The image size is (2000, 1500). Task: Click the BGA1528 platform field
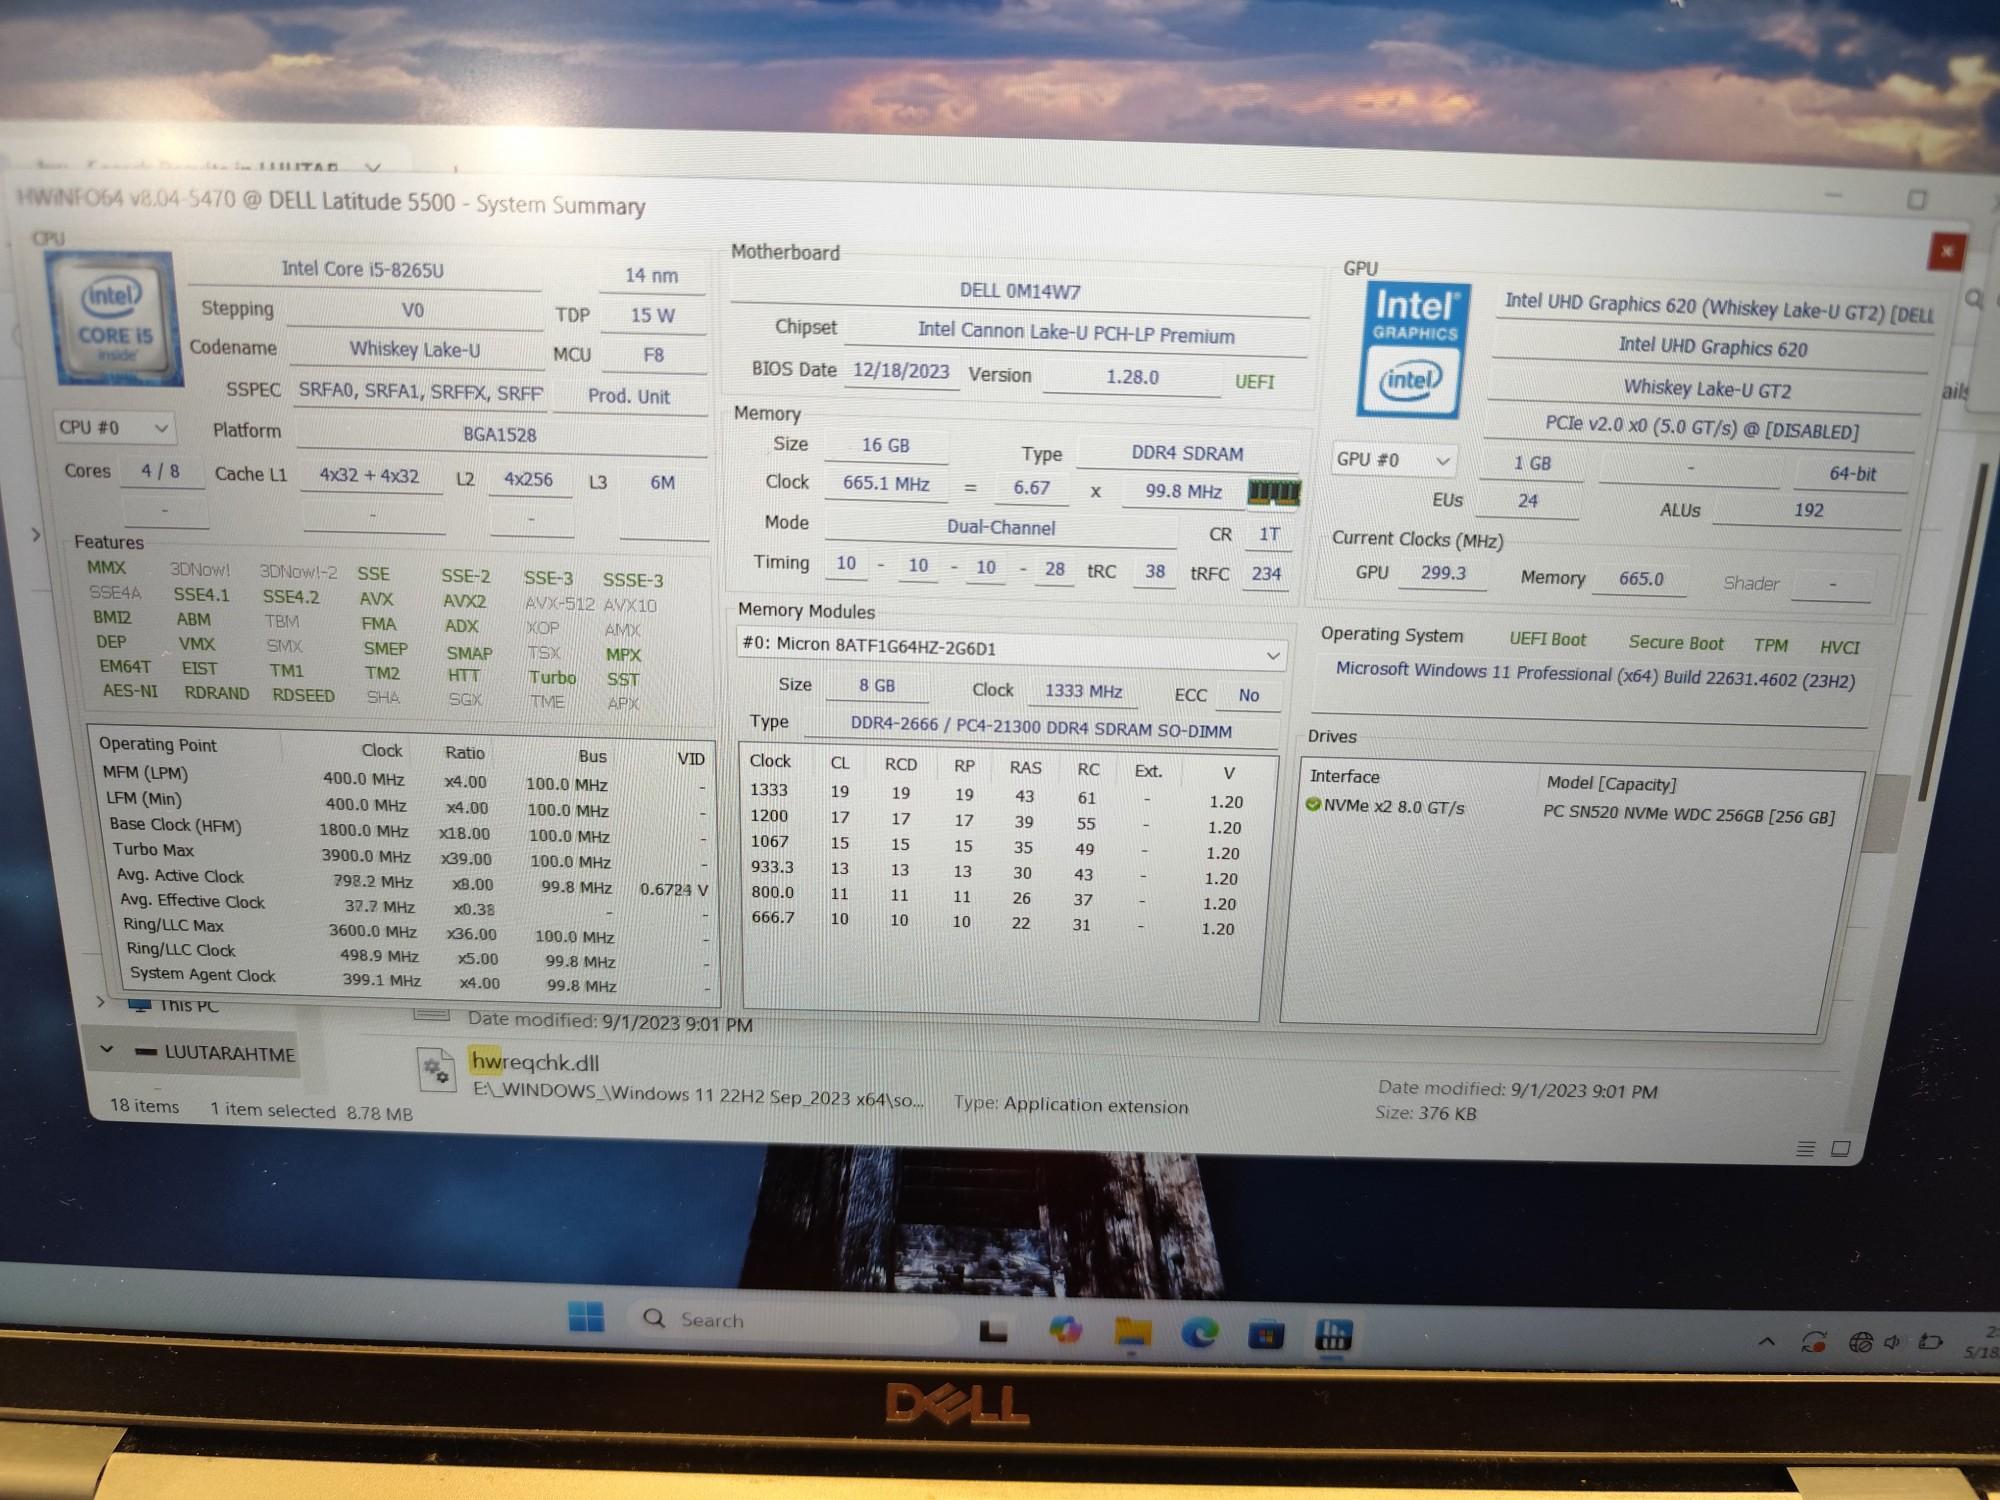coord(500,435)
